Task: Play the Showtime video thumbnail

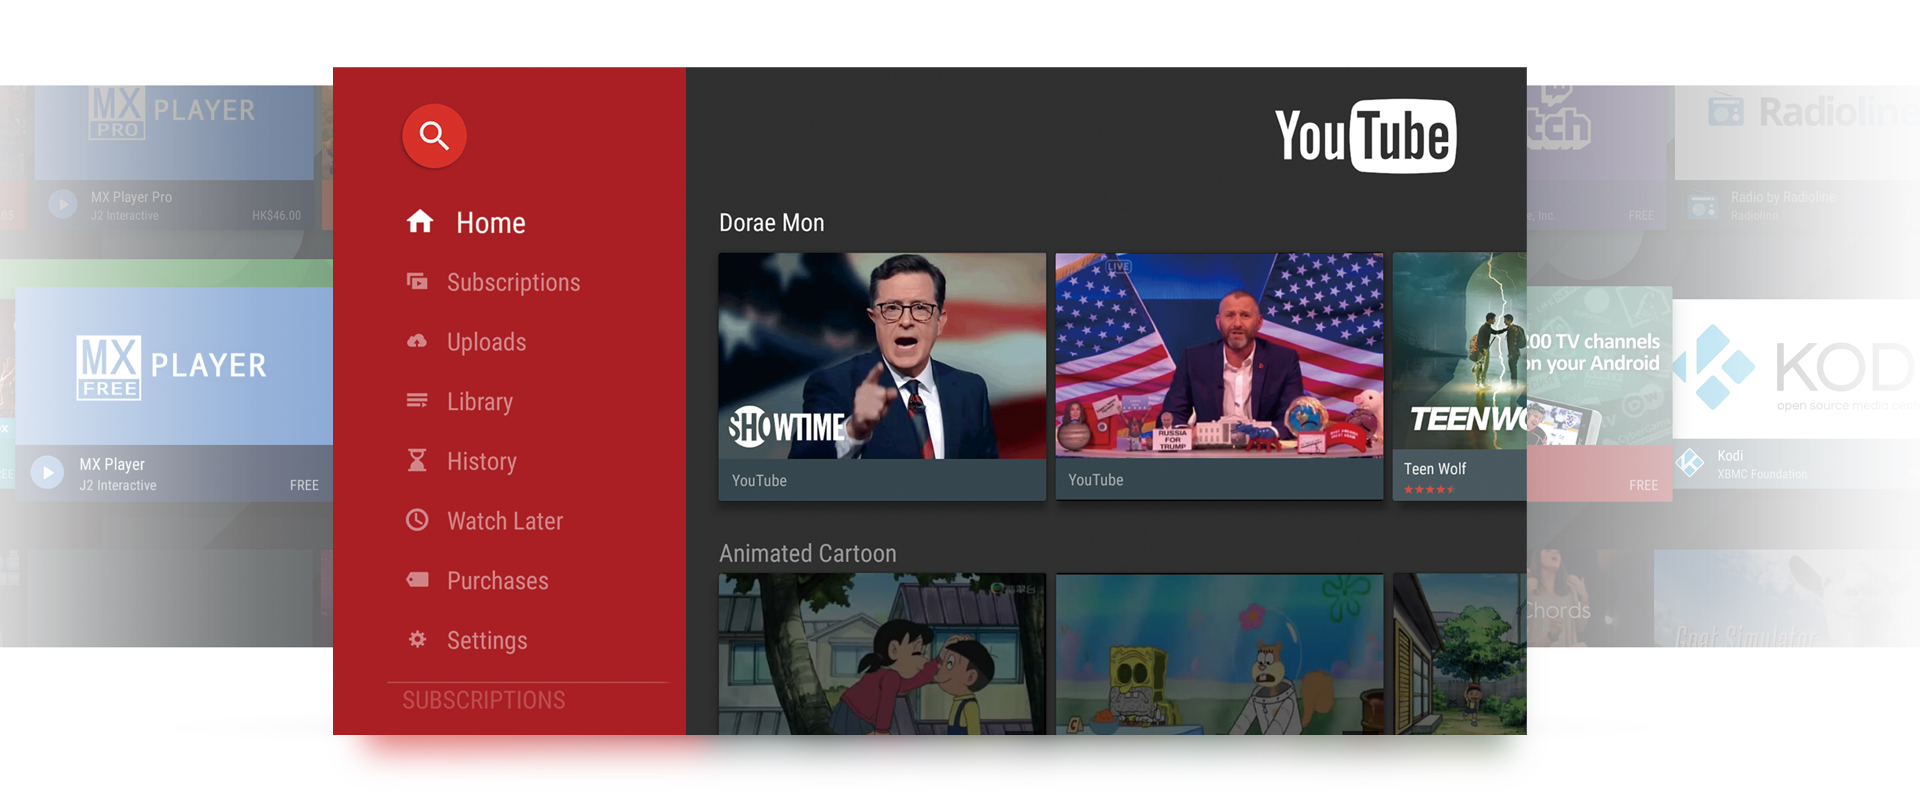Action: tap(882, 357)
